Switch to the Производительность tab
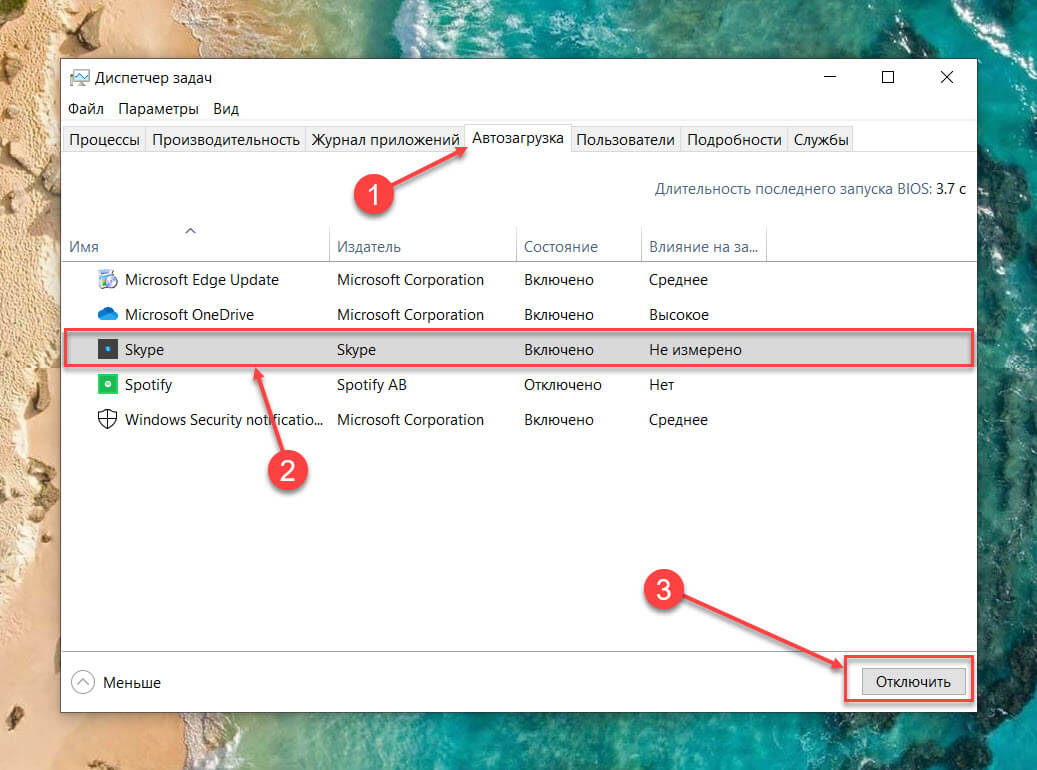 [226, 140]
